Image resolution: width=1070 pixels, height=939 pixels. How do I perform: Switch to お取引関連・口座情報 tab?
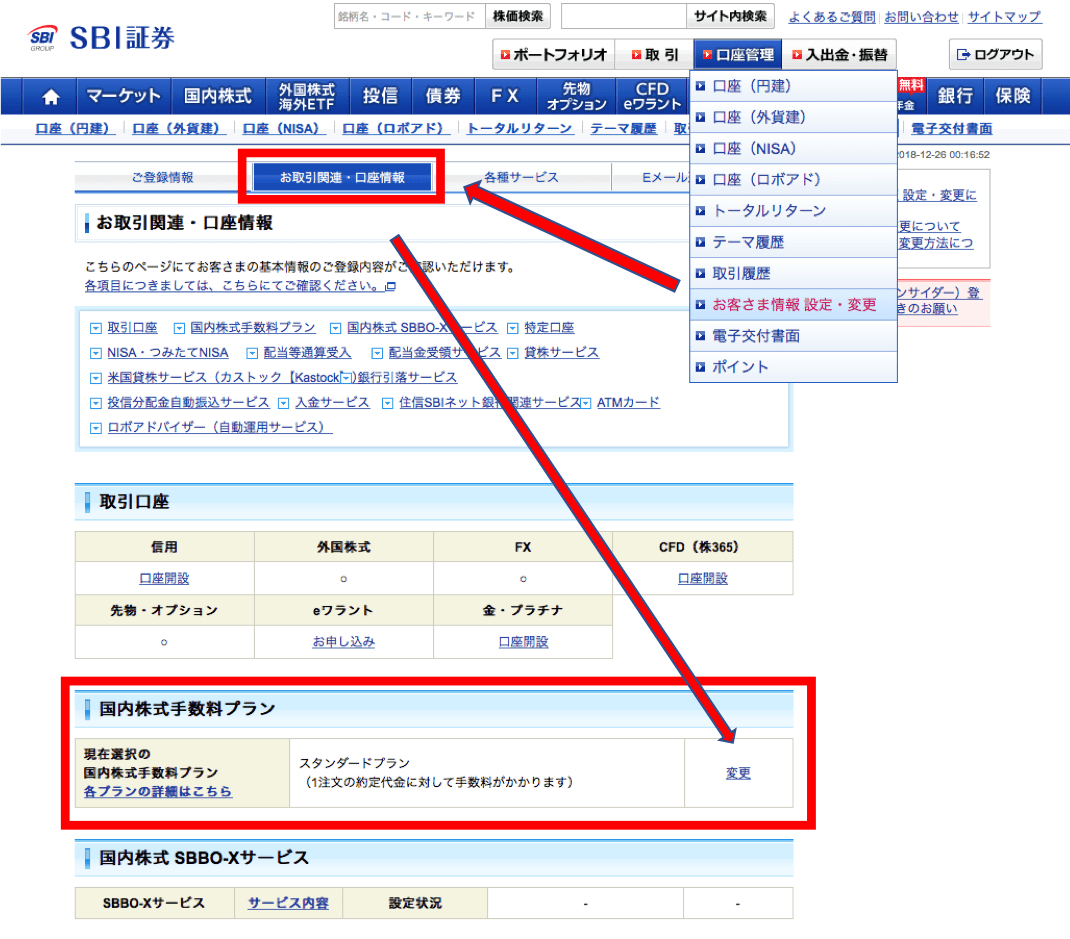point(342,177)
